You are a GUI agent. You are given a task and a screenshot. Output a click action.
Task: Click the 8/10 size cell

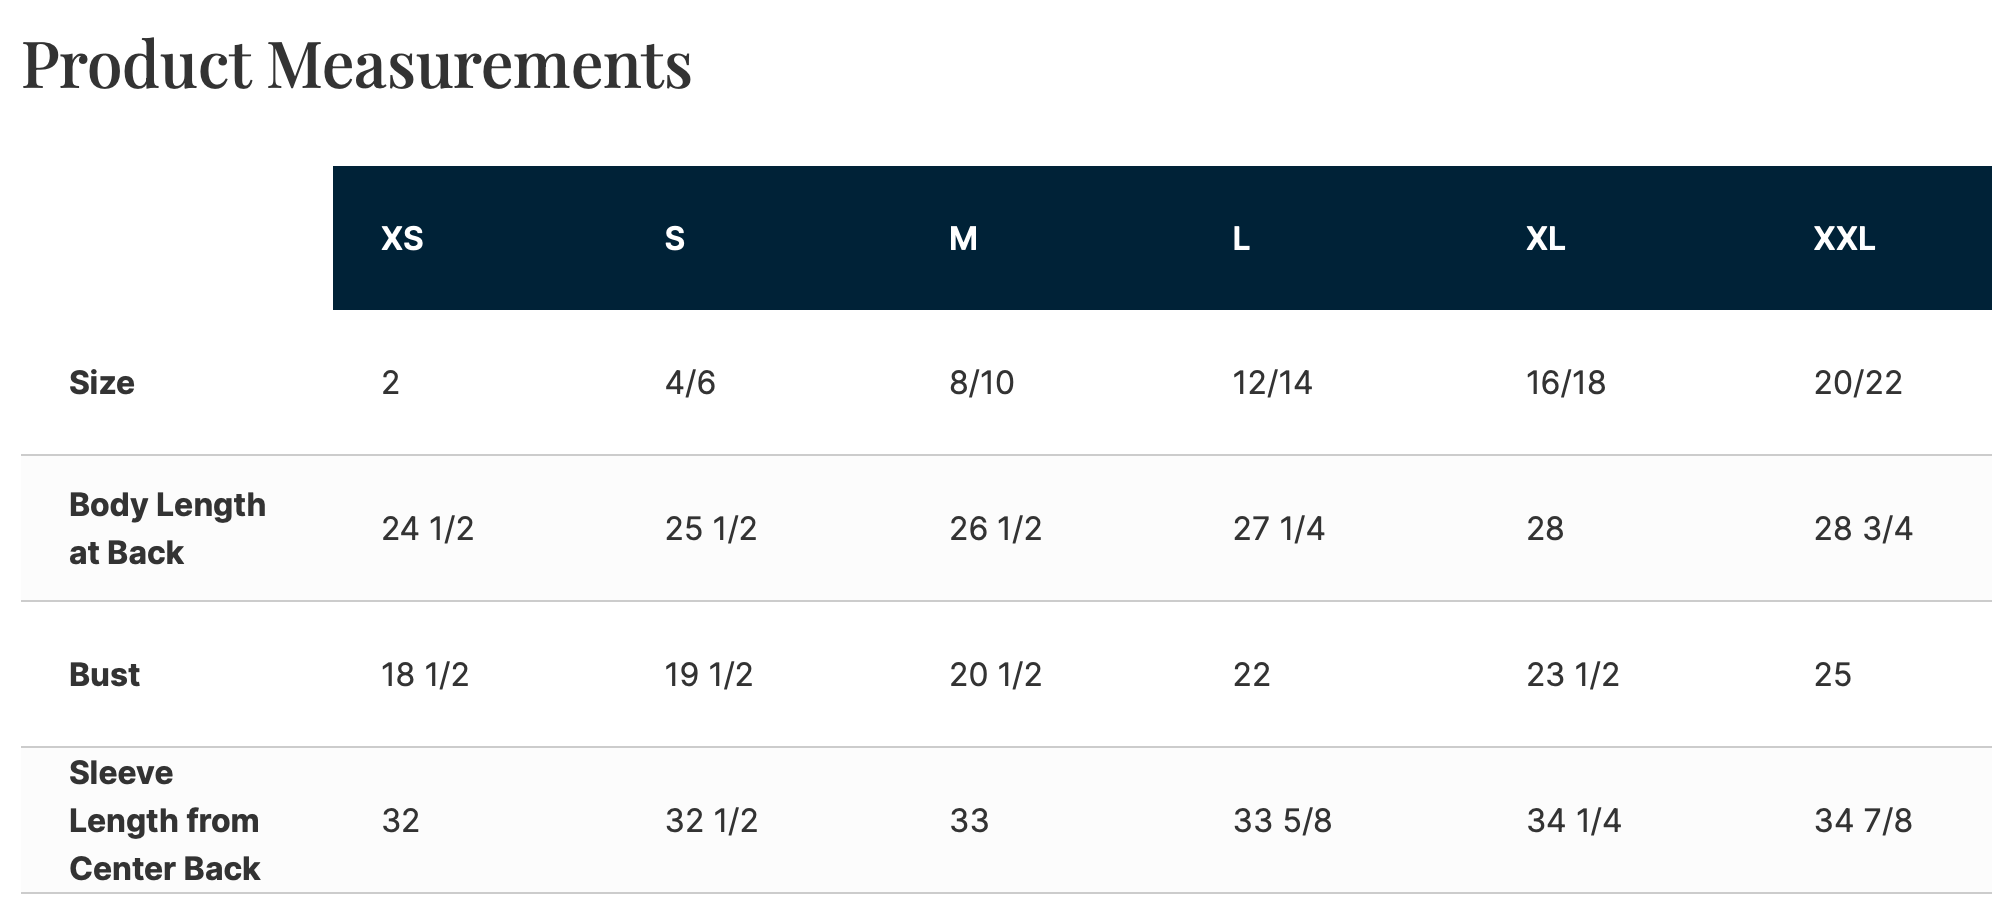click(981, 383)
